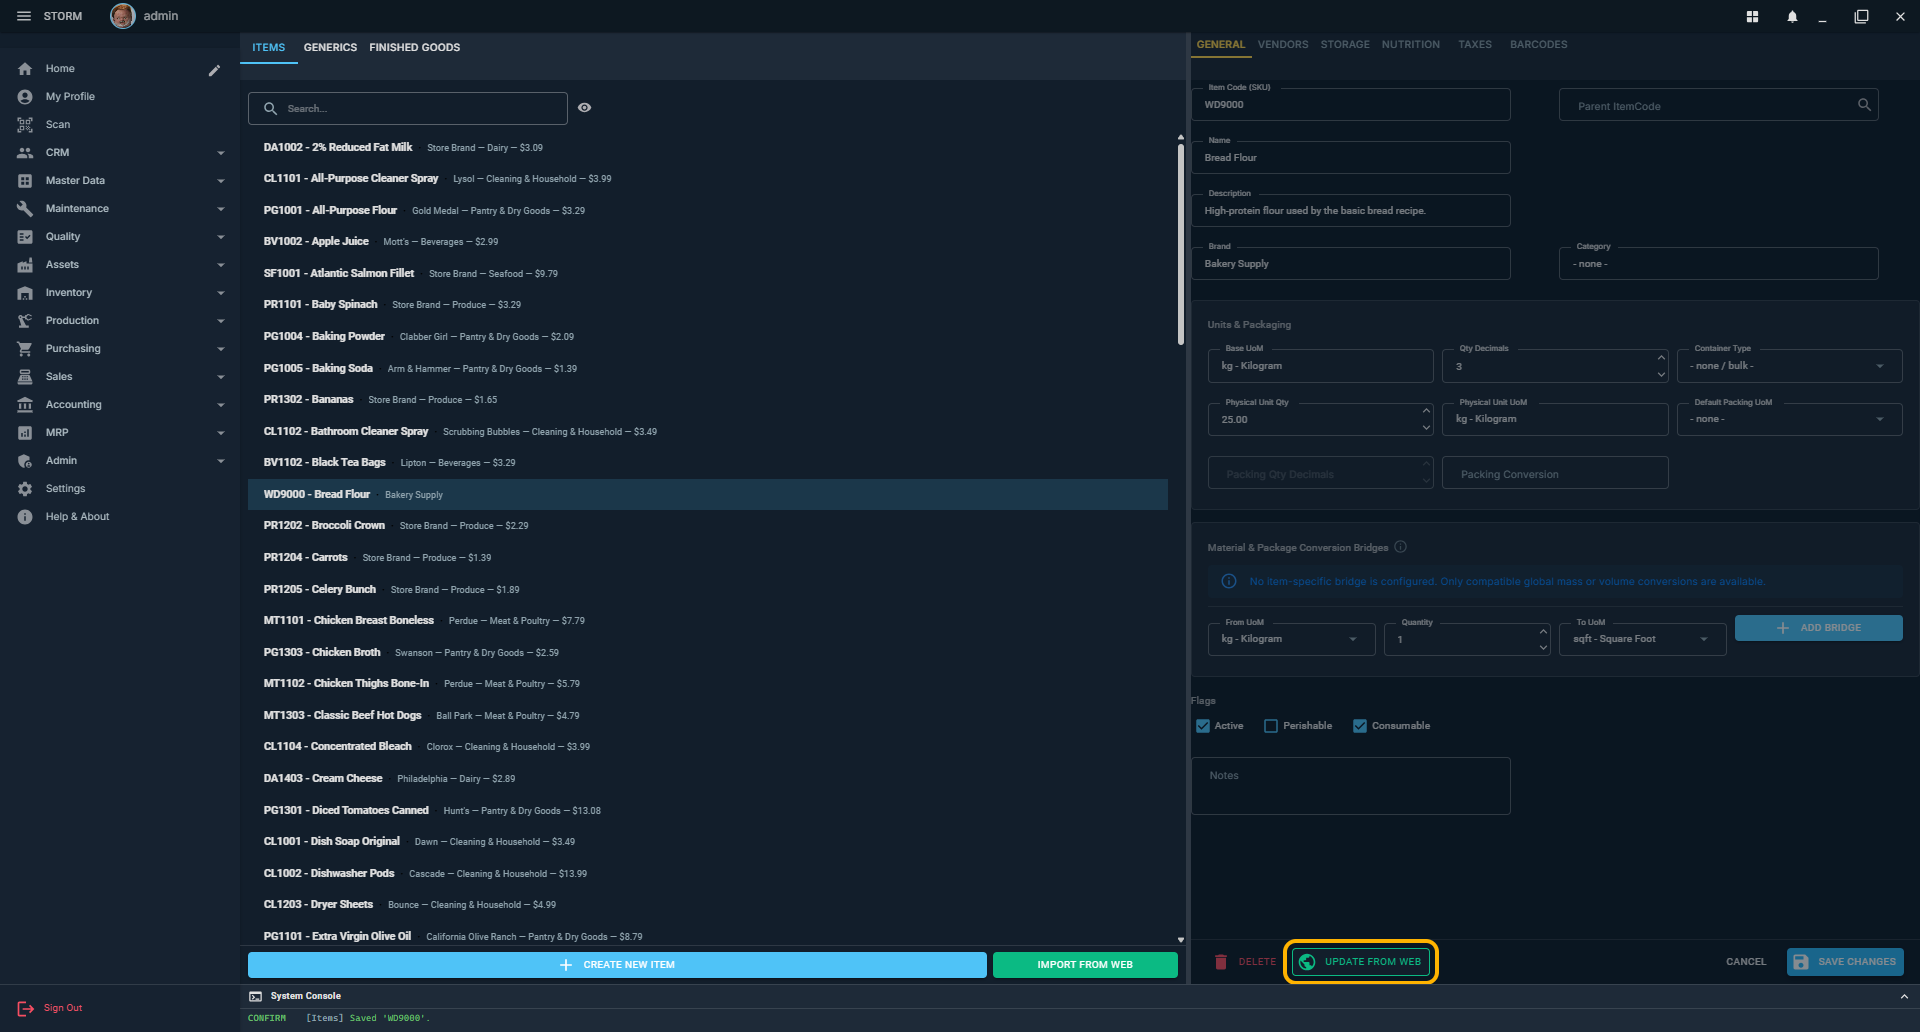
Task: Click the Production sidebar icon
Action: tap(25, 321)
